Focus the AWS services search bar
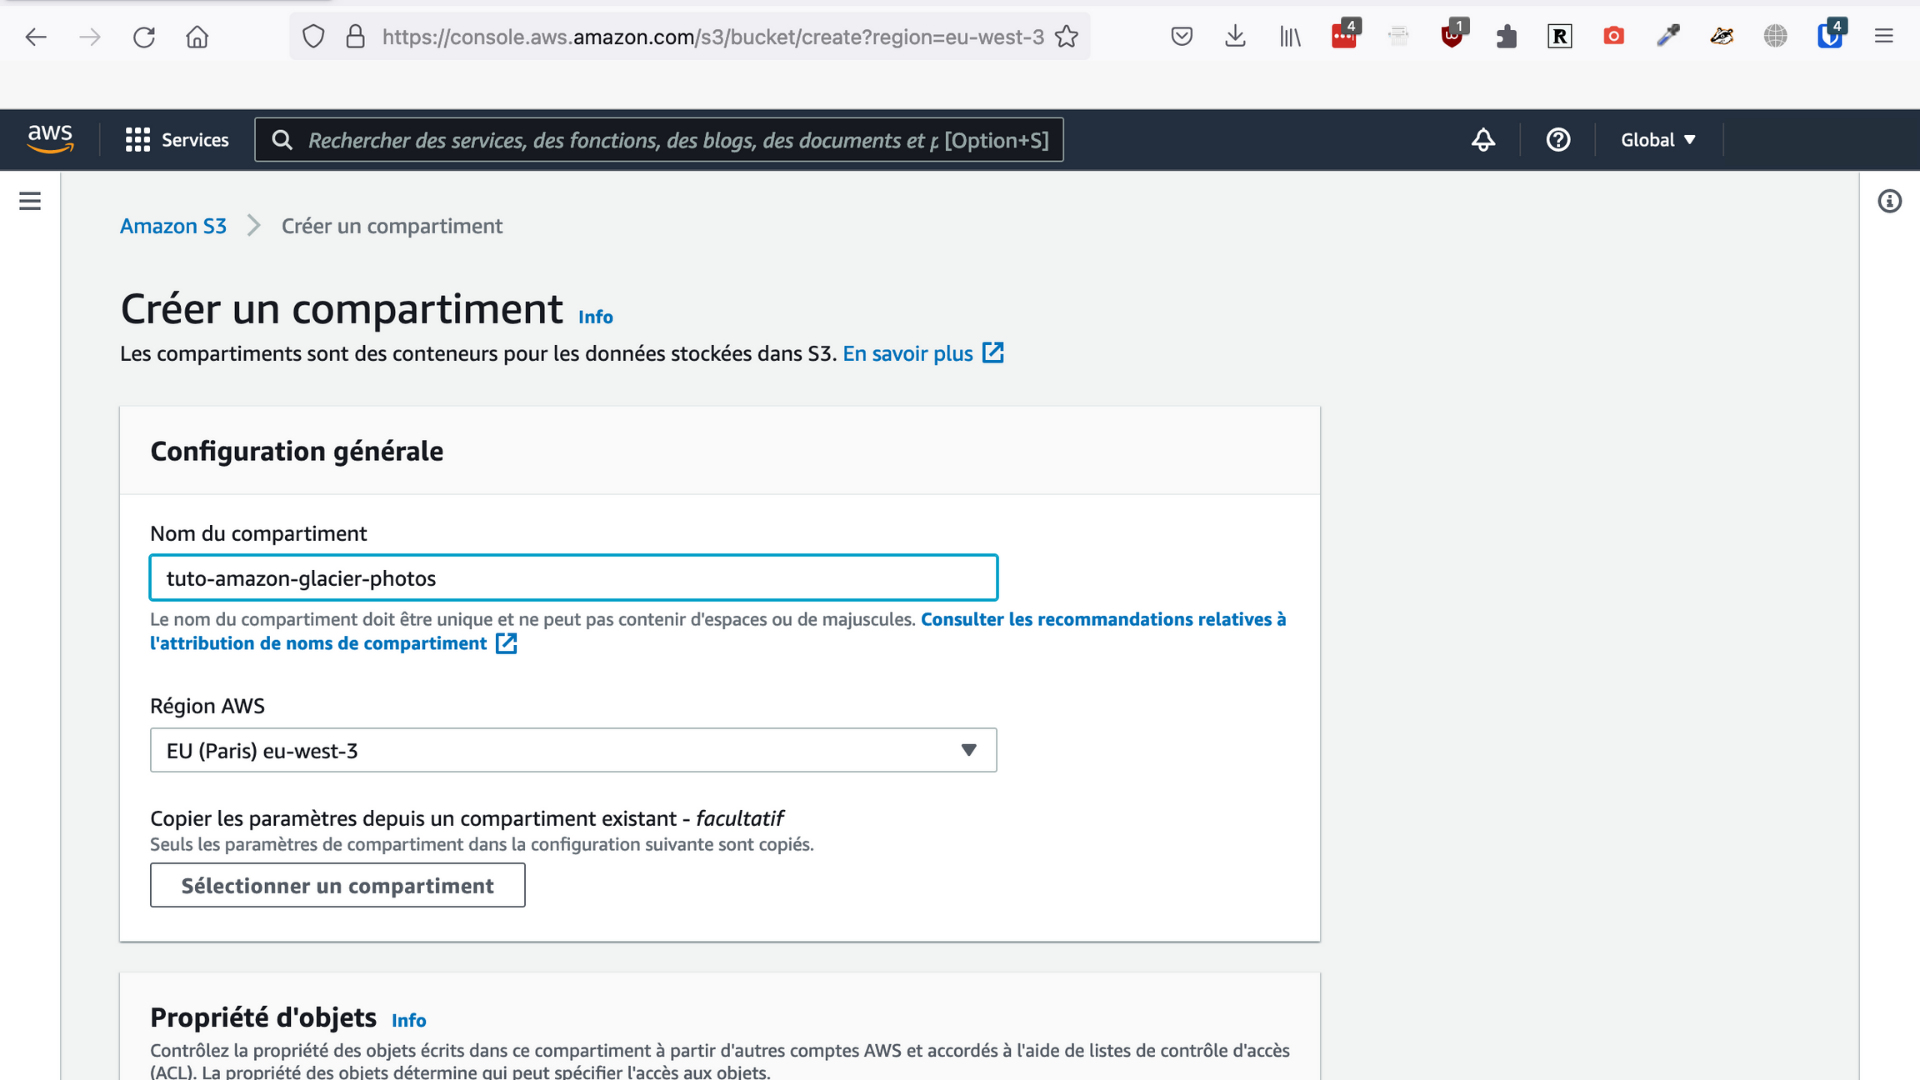 click(x=660, y=140)
